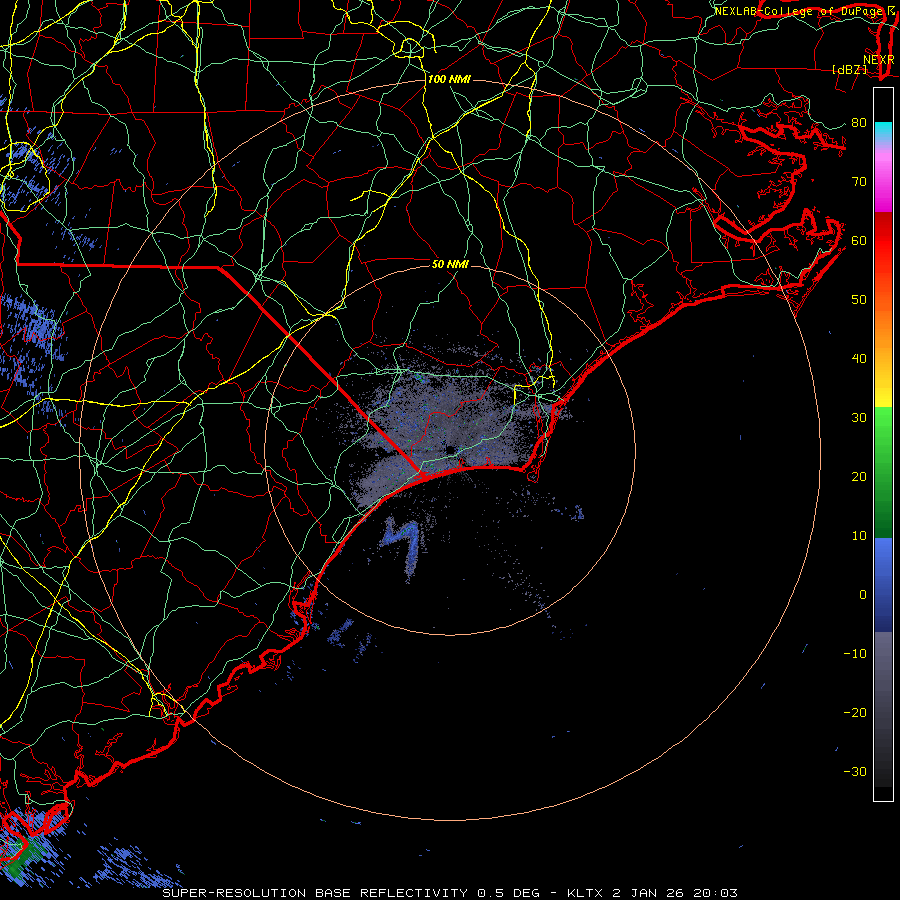
Task: Click the [dBZ] unit label
Action: tap(849, 69)
